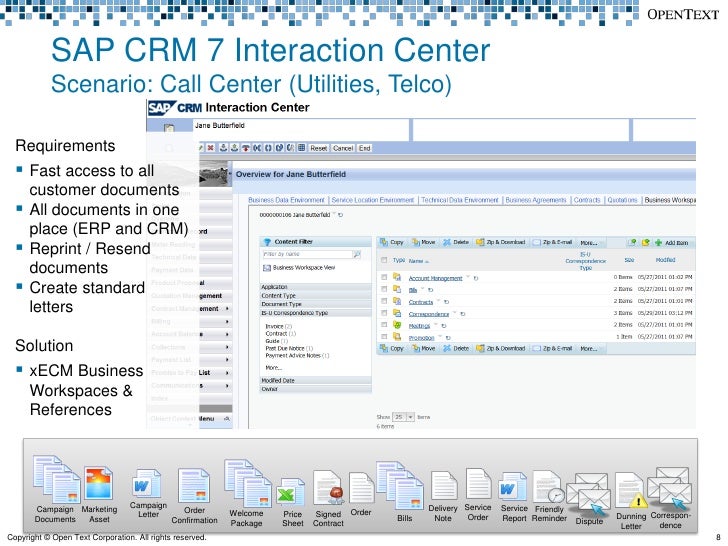Image resolution: width=728 pixels, height=546 pixels.
Task: Tick the checkbox for Account Management
Action: (x=384, y=278)
